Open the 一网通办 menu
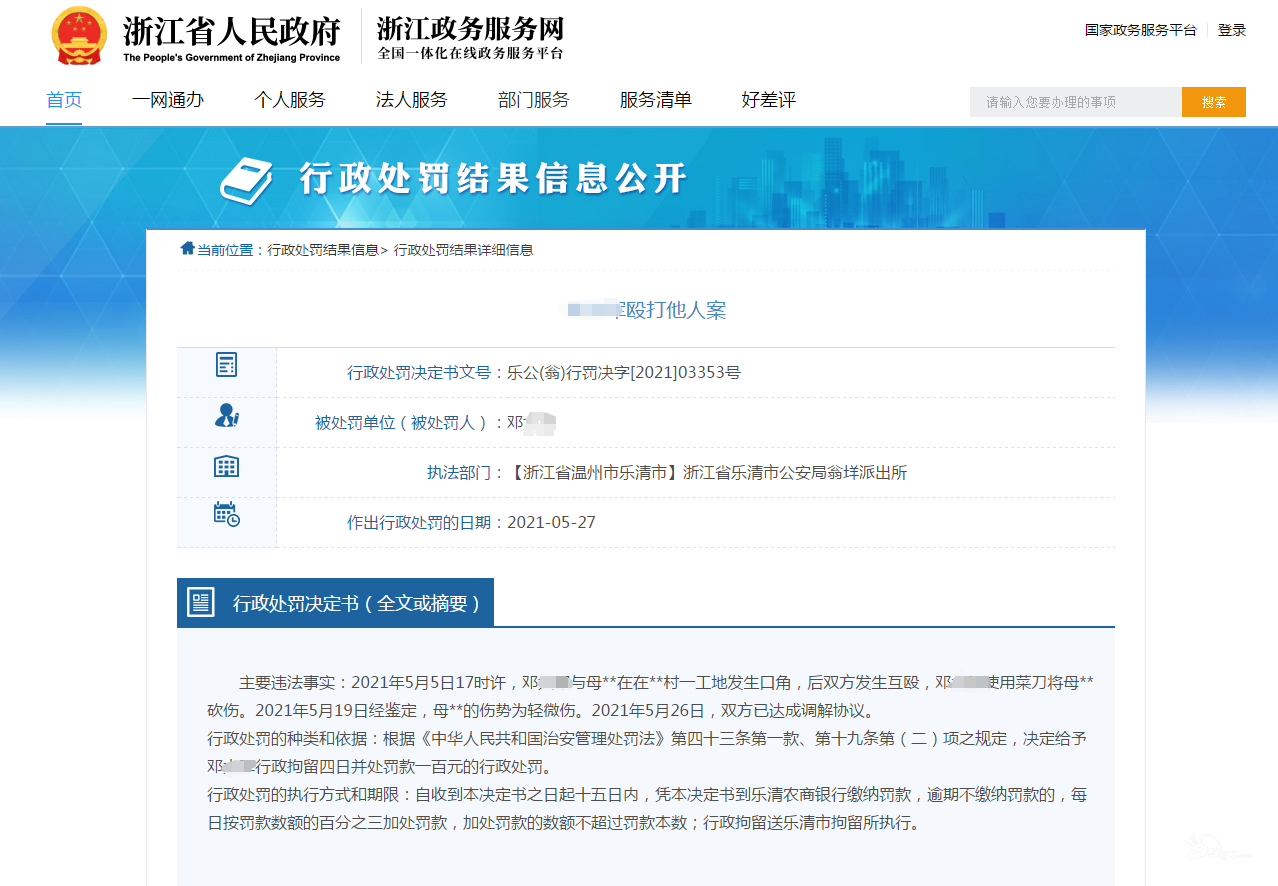Image resolution: width=1278 pixels, height=886 pixels. click(x=168, y=100)
